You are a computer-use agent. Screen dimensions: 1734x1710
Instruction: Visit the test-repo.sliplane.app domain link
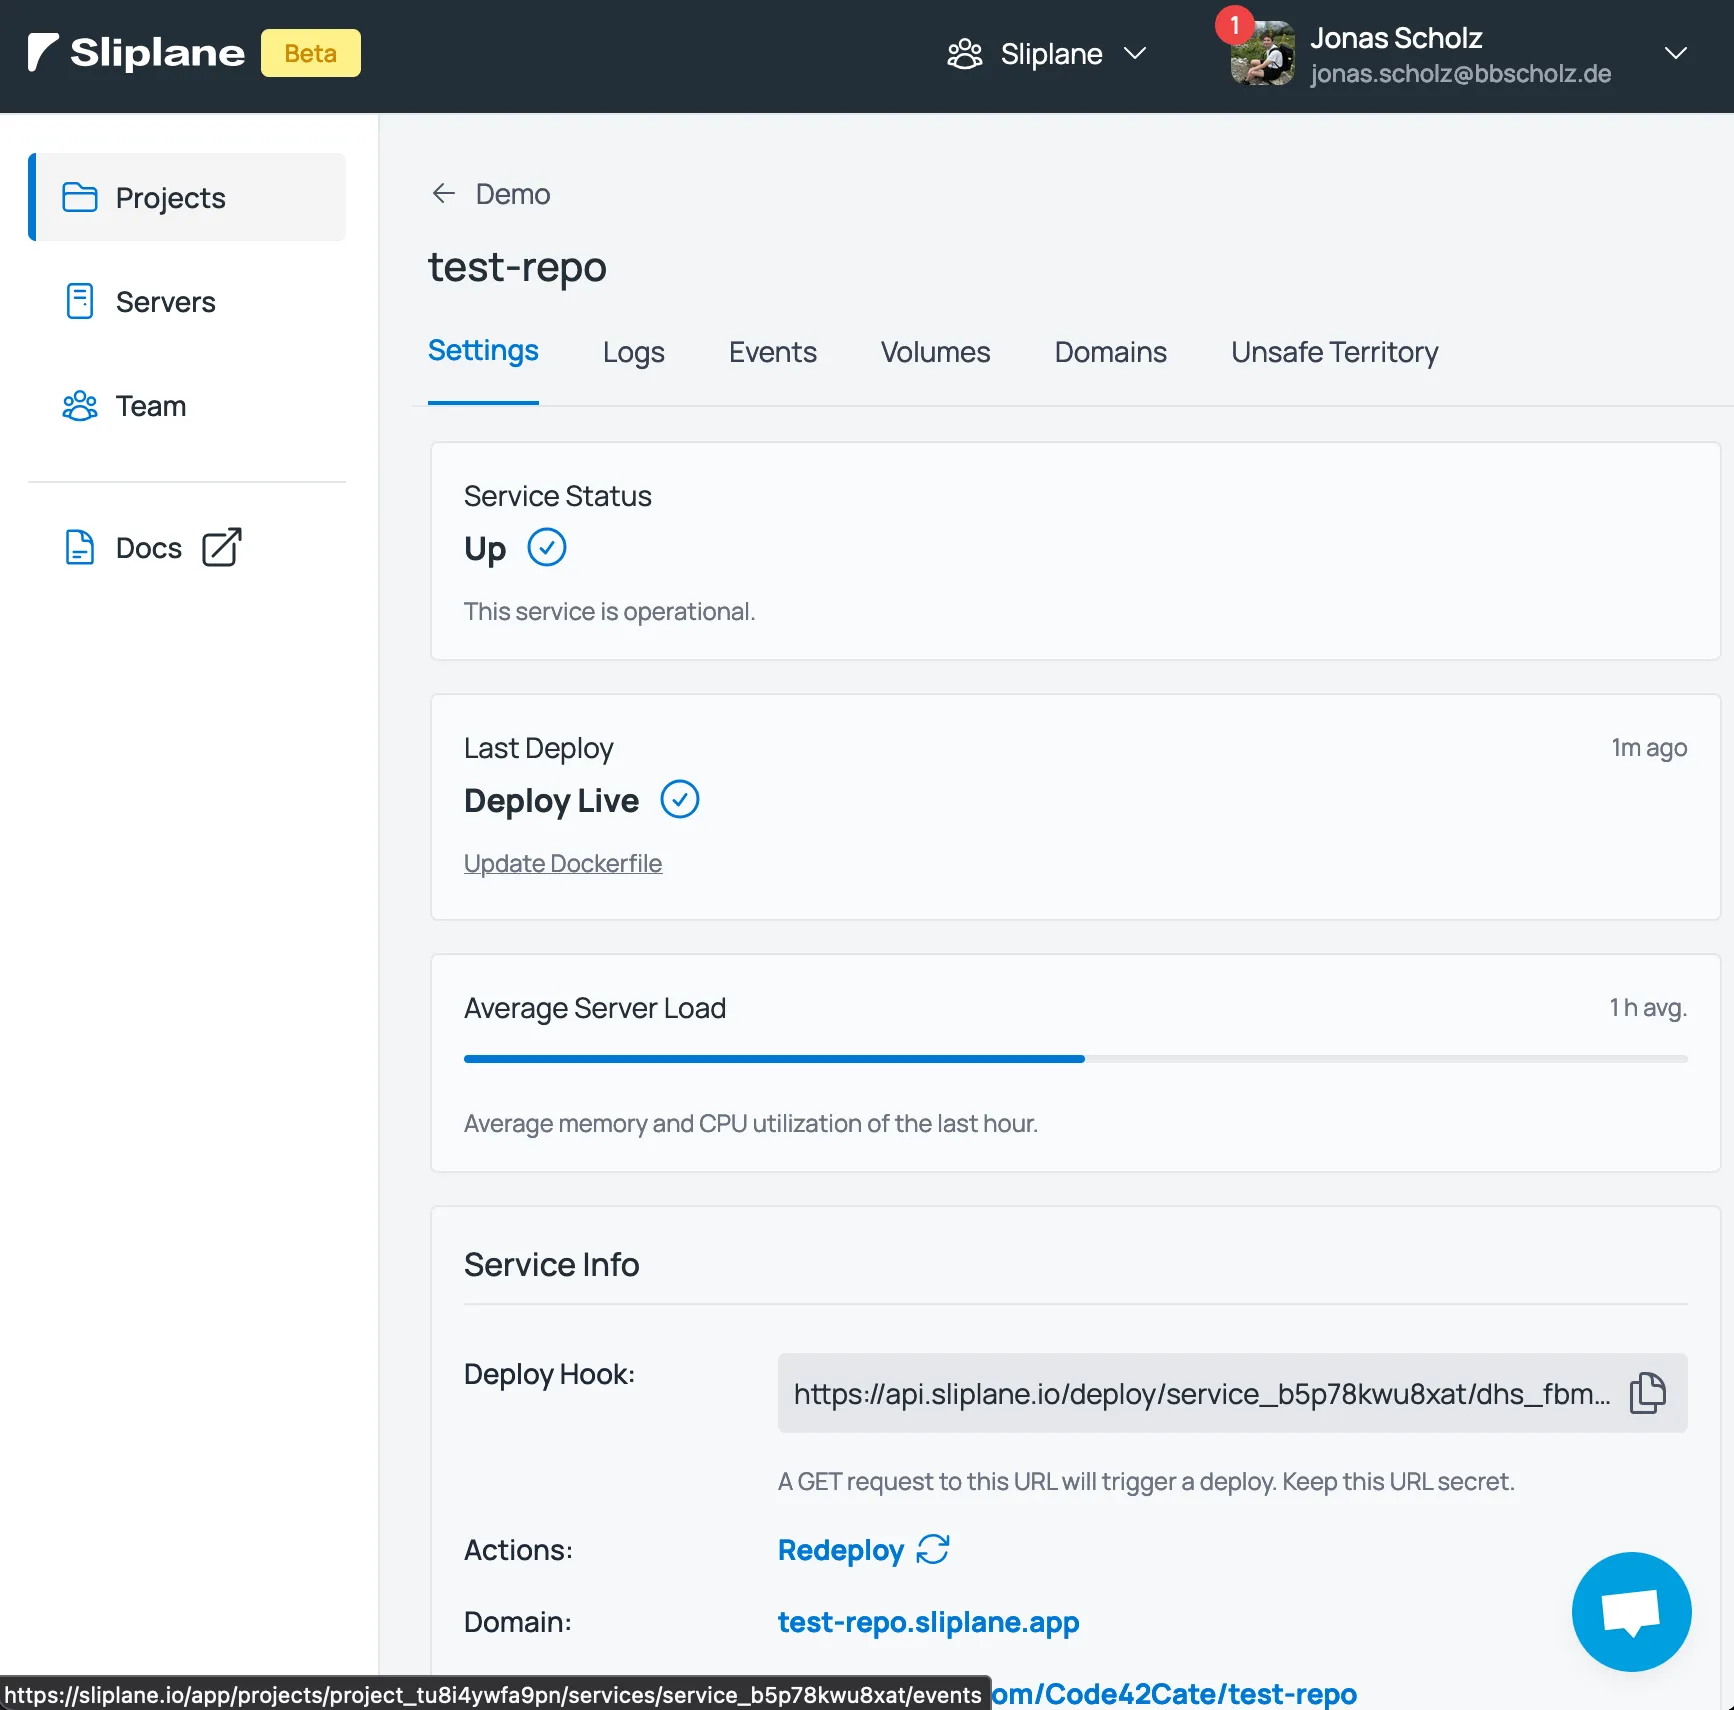pos(928,1621)
